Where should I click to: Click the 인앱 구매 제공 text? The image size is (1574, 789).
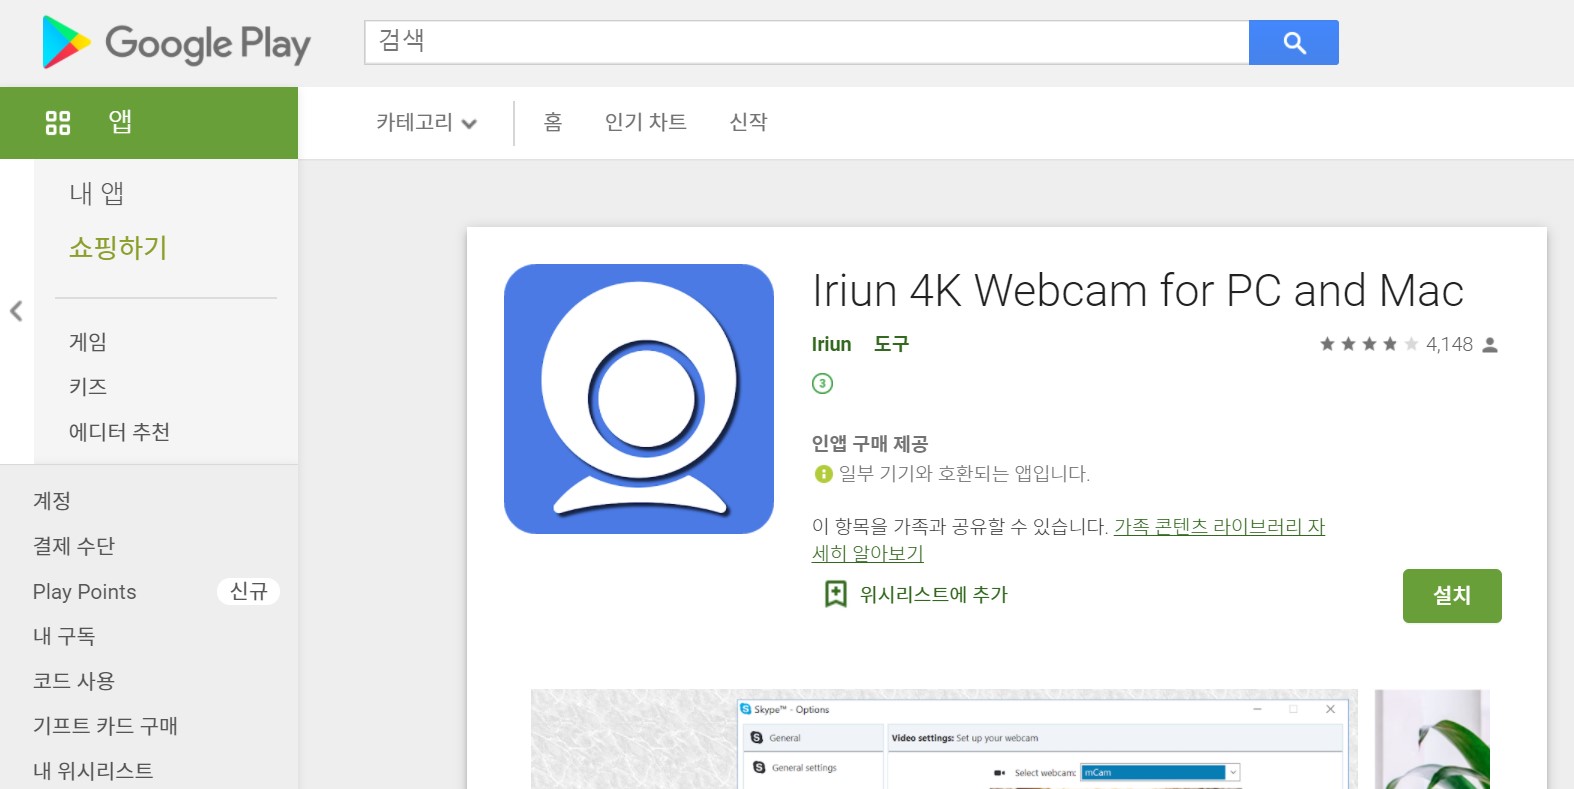coord(870,443)
